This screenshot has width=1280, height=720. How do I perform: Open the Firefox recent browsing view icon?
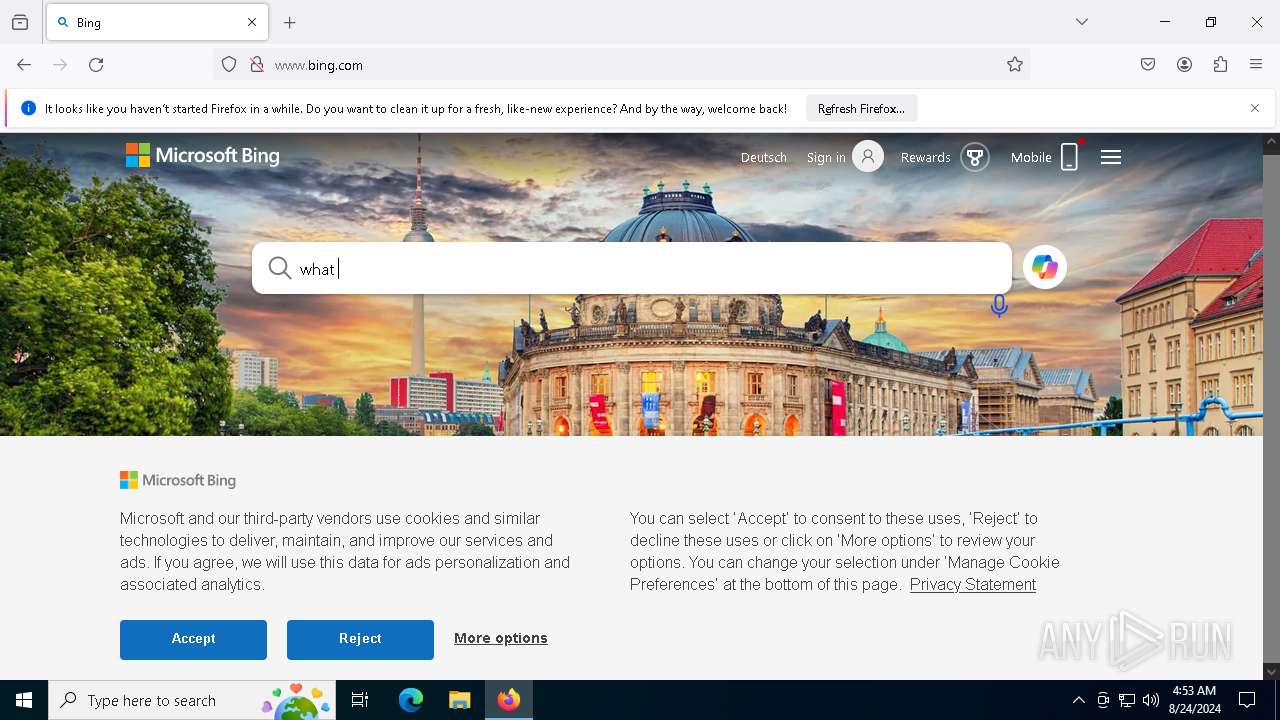(x=20, y=22)
